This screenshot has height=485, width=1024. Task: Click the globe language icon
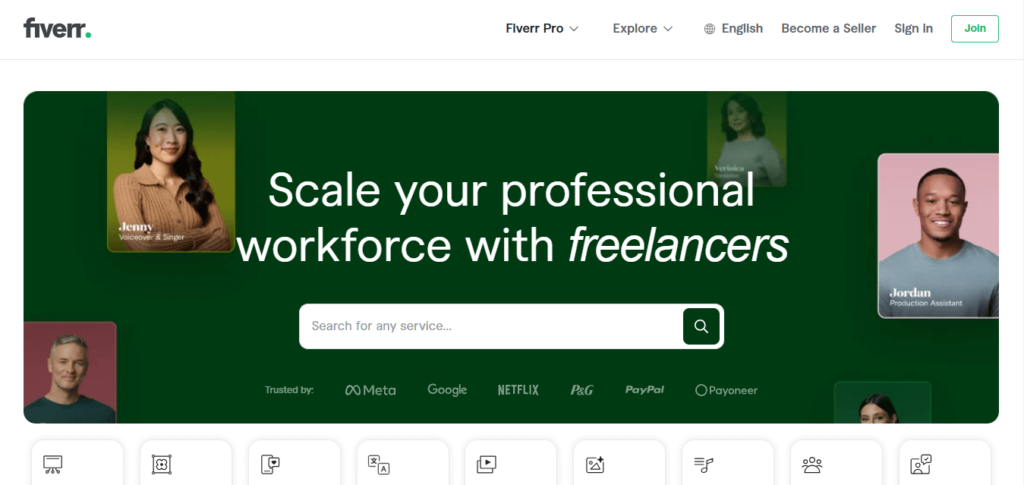pyautogui.click(x=710, y=29)
